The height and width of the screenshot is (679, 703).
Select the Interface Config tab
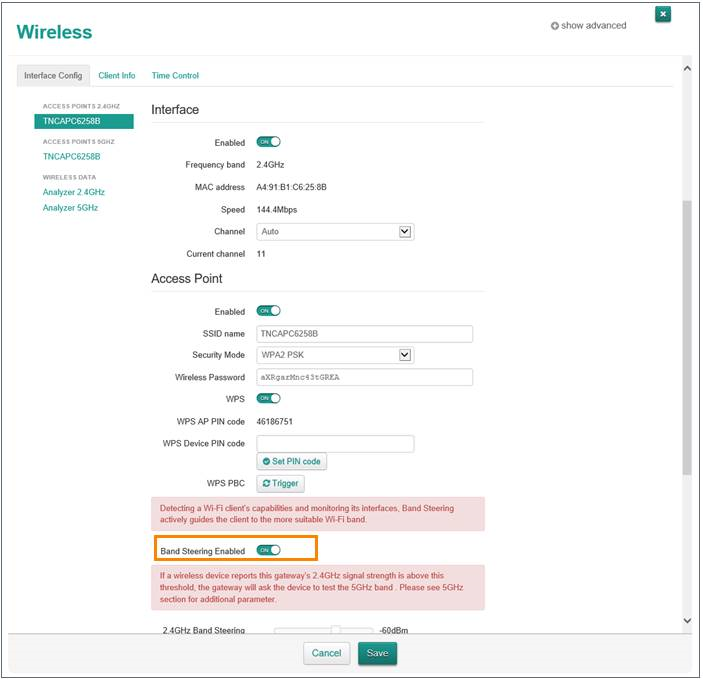pyautogui.click(x=53, y=76)
